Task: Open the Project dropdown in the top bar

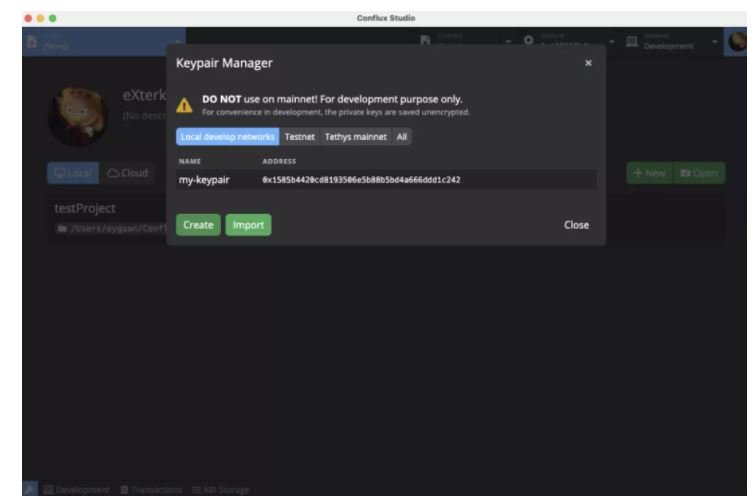Action: [x=104, y=42]
